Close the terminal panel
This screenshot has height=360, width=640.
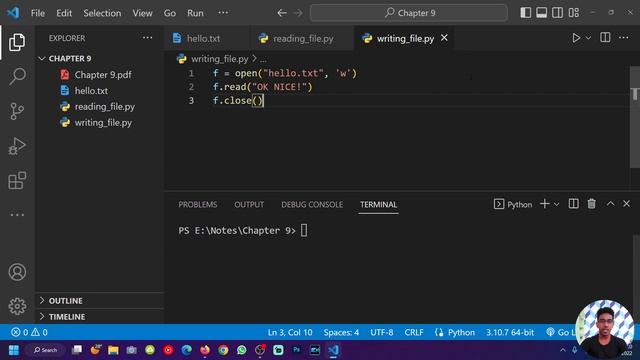coord(626,204)
